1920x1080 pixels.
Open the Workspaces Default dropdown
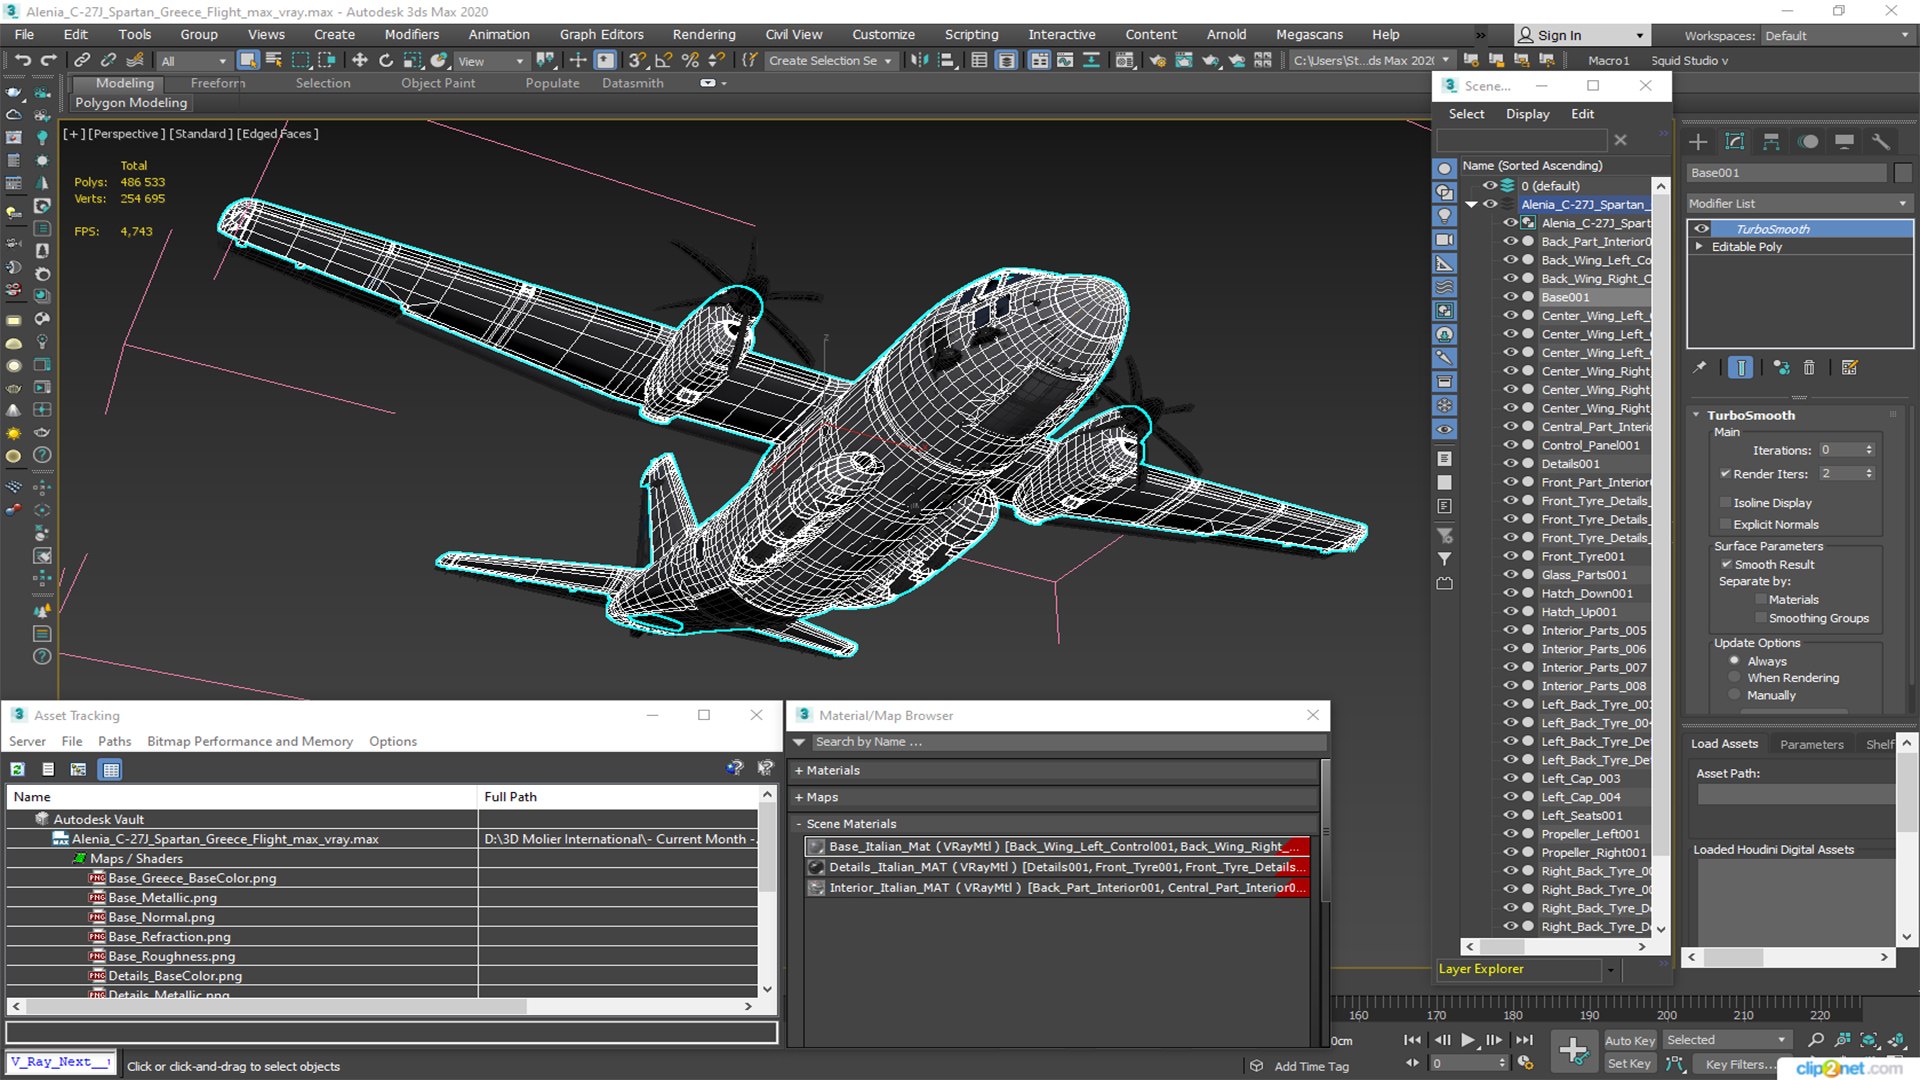pos(1837,35)
